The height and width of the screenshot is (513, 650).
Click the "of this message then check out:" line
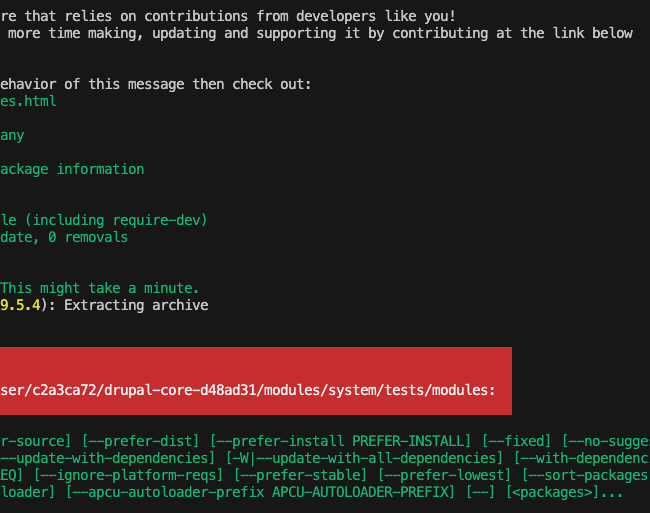[187, 84]
